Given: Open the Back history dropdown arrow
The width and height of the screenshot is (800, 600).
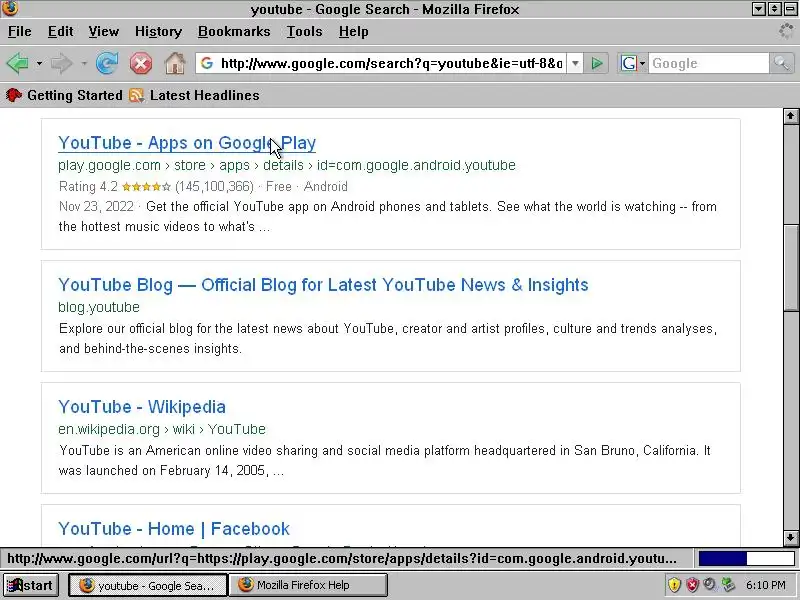Looking at the screenshot, I should point(39,64).
